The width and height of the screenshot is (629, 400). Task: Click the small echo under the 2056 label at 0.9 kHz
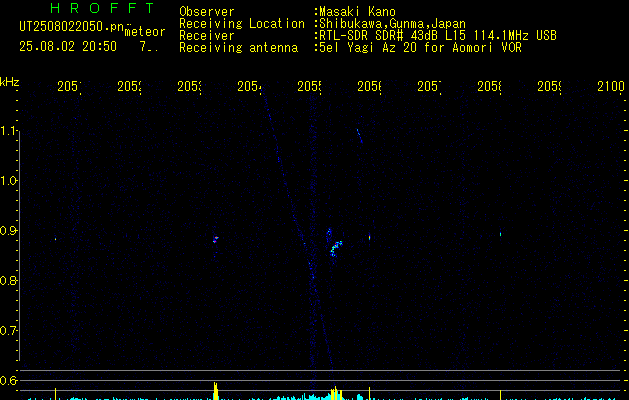369,238
